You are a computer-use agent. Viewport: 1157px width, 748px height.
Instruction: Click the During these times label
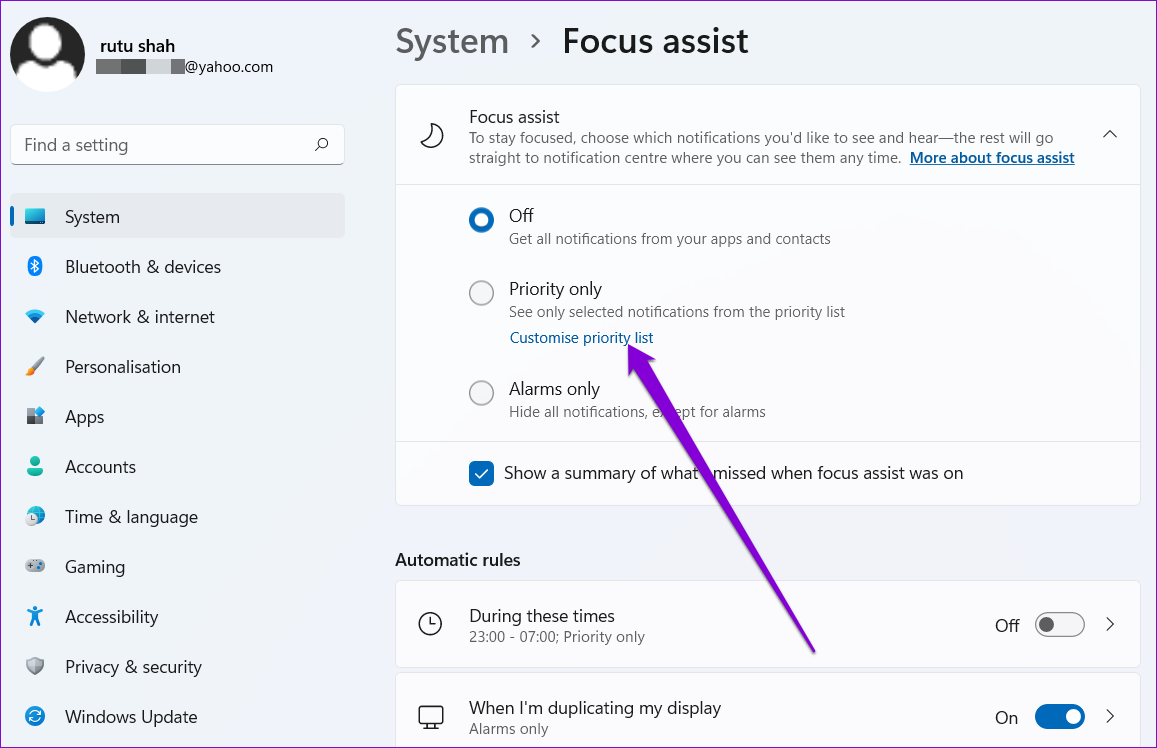pyautogui.click(x=542, y=615)
